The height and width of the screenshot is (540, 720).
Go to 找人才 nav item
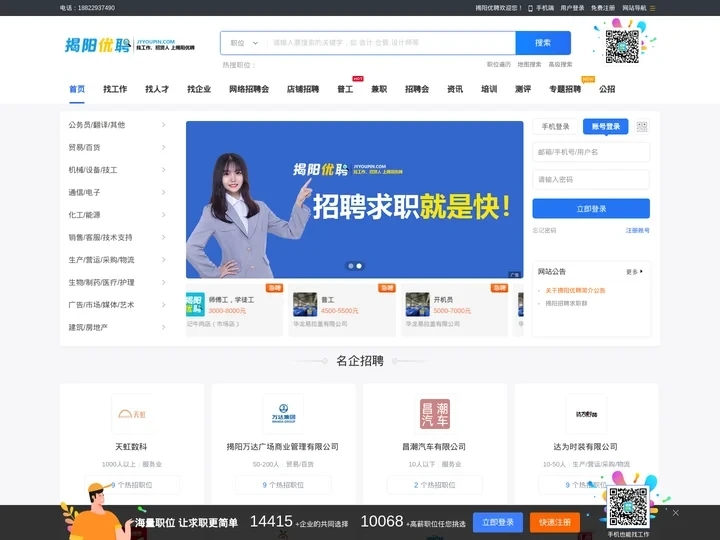157,89
